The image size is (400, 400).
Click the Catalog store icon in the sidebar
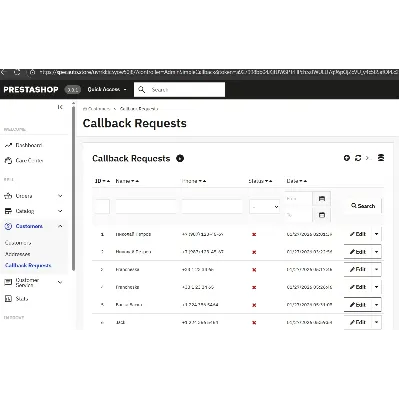tap(8, 211)
